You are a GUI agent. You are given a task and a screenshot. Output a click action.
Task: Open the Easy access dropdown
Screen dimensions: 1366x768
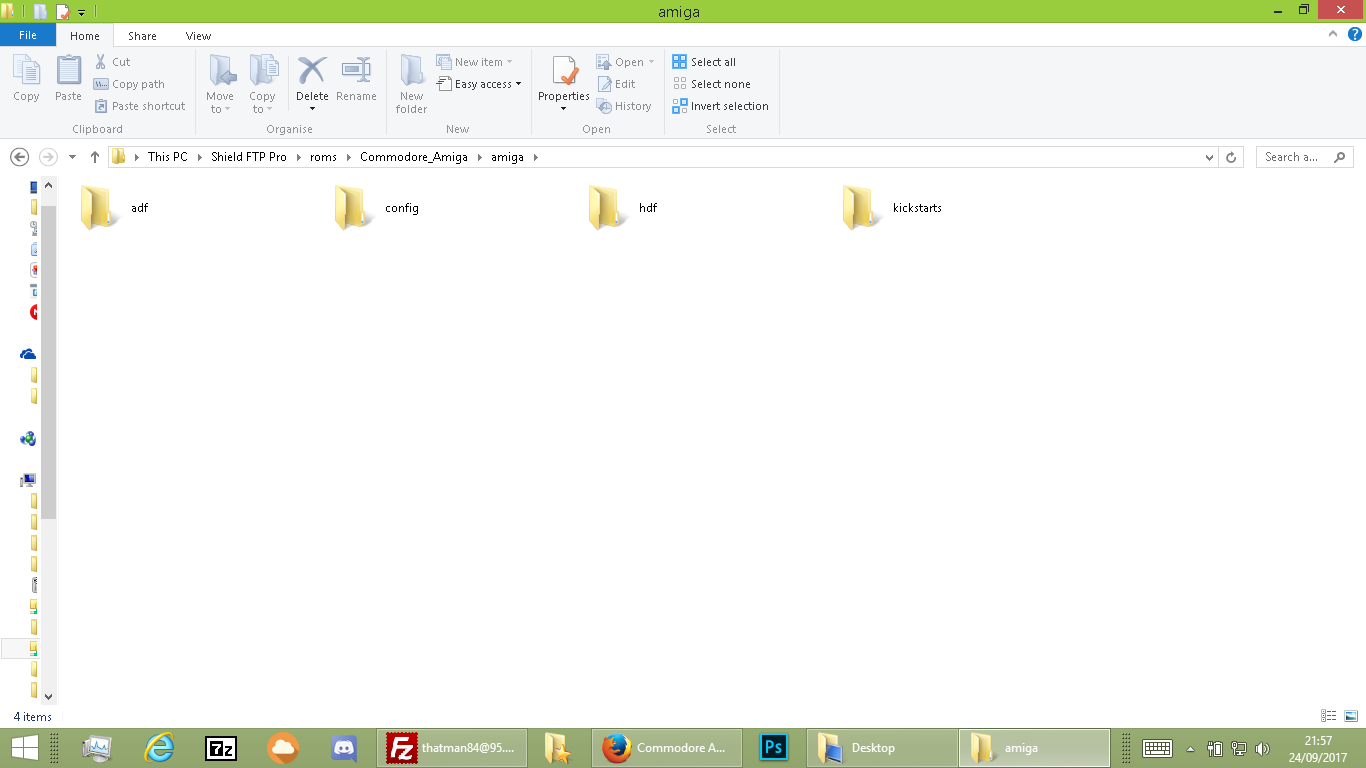(x=480, y=84)
